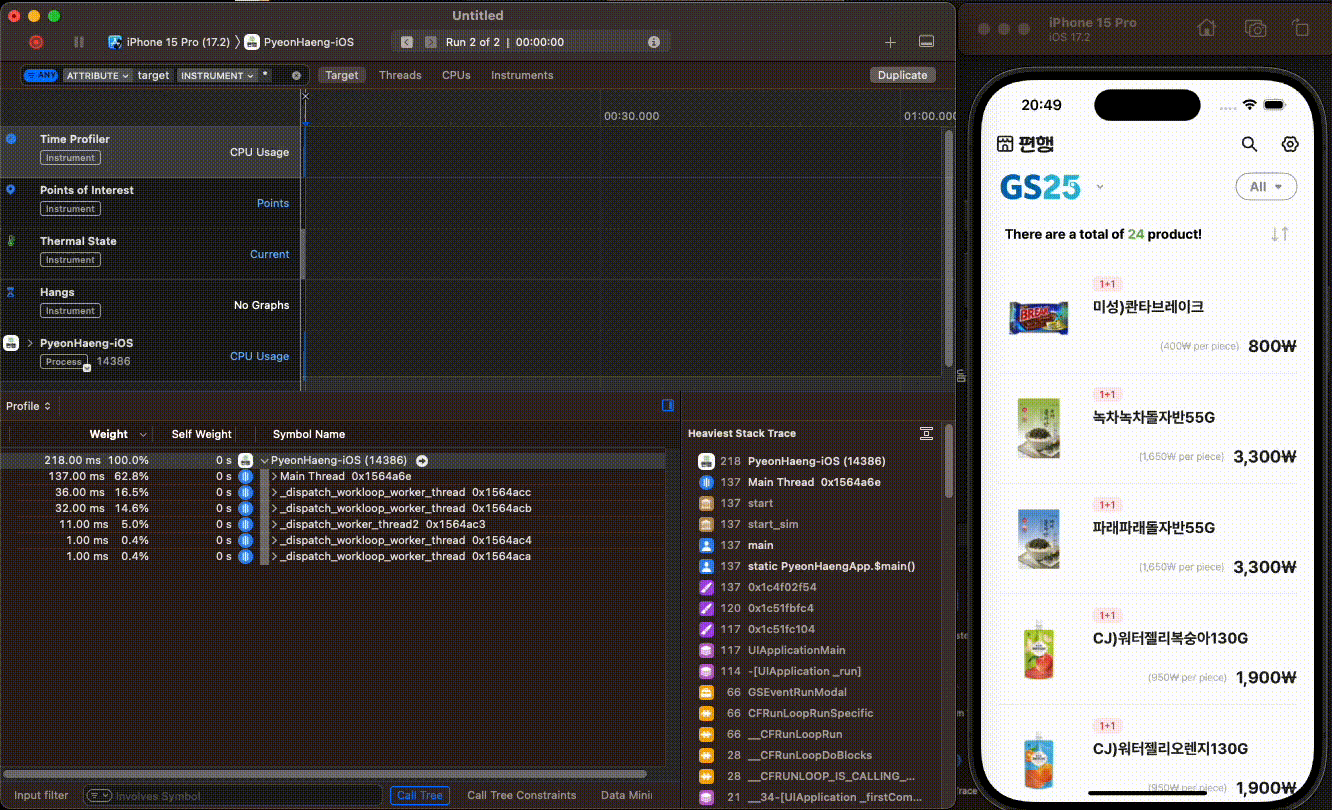
Task: Open app settings via the gear icon
Action: coord(1290,144)
